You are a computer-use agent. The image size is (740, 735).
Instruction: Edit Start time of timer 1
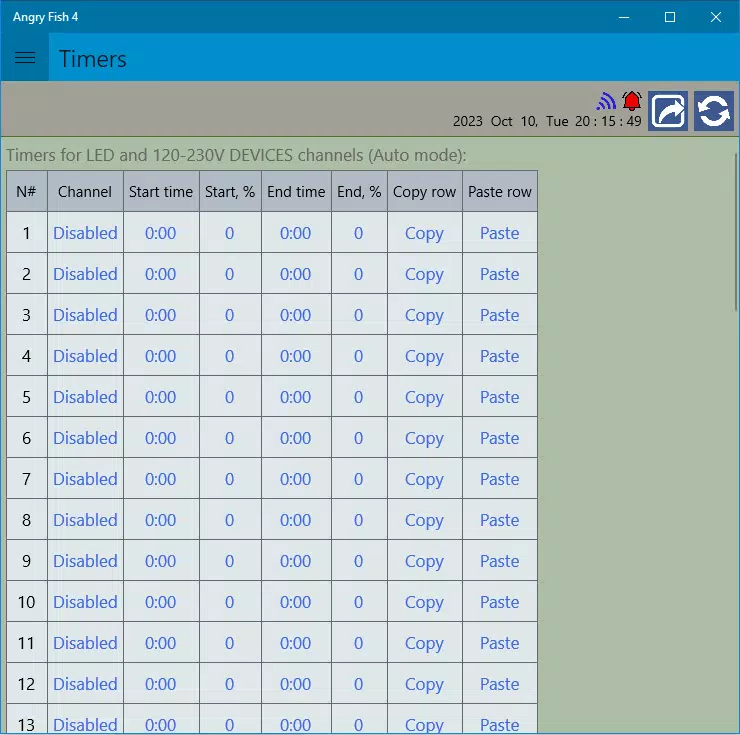coord(160,233)
